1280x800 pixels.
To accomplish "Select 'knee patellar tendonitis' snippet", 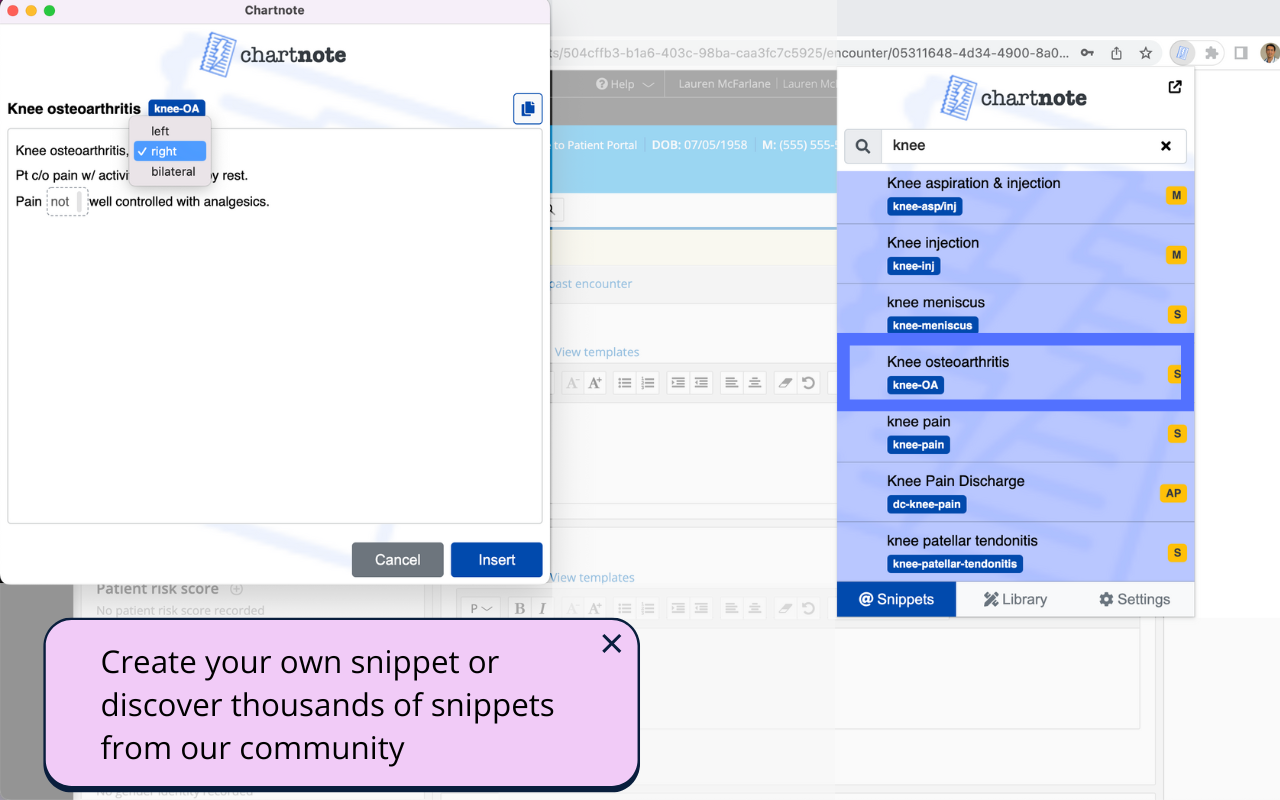I will [x=1015, y=552].
